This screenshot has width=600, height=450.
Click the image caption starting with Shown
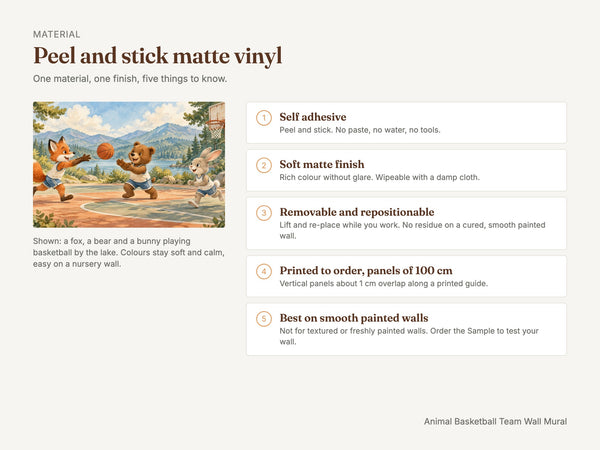[x=129, y=253]
